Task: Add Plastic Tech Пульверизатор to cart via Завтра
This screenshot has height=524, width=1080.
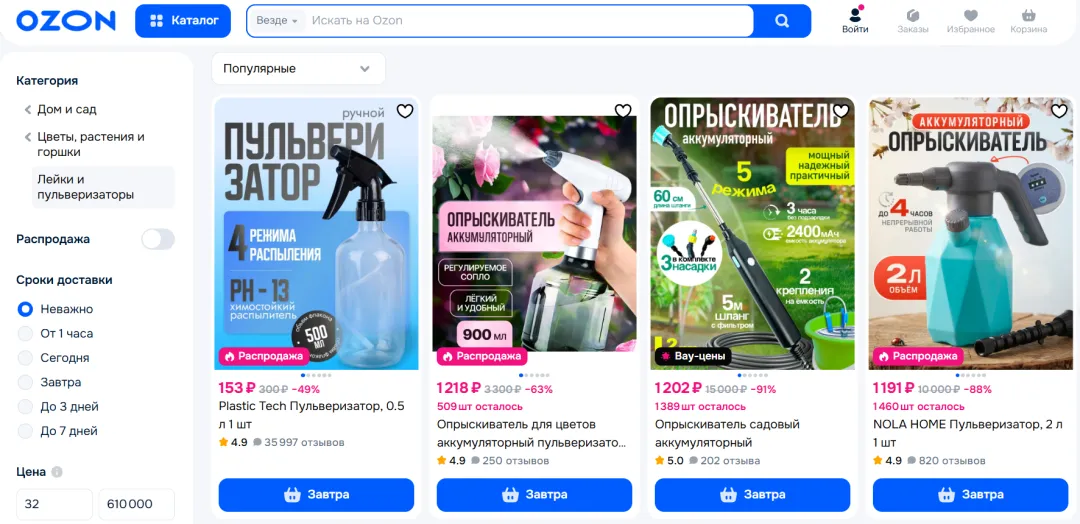Action: 316,495
